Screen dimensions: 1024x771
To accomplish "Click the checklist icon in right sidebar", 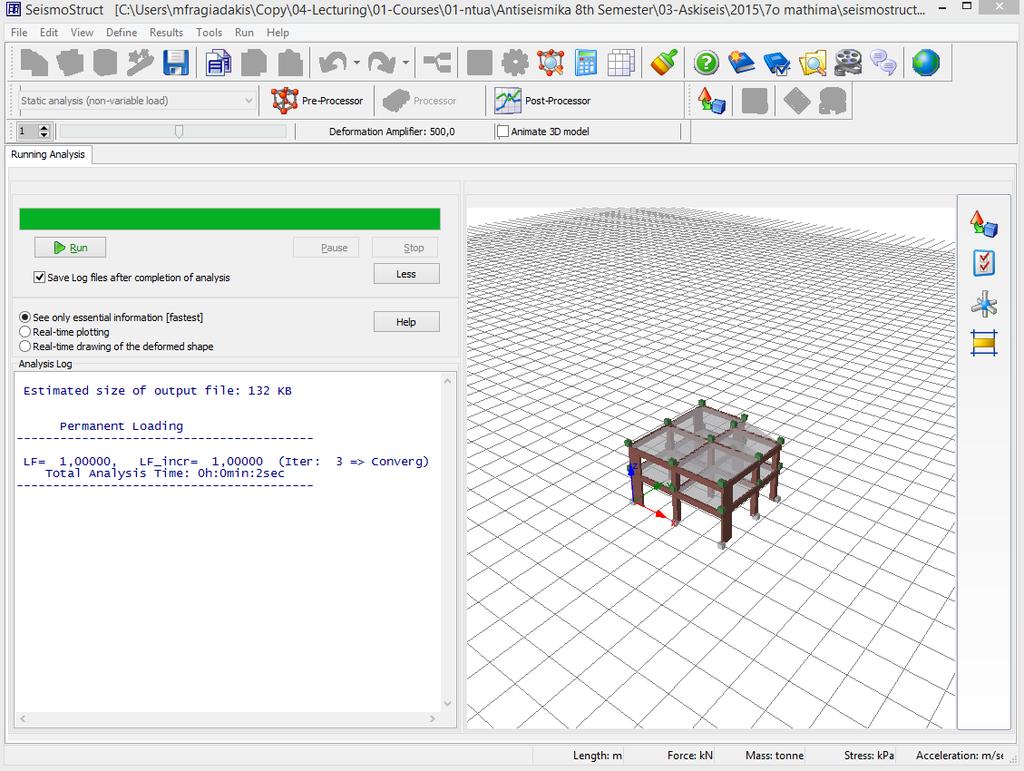I will click(984, 263).
